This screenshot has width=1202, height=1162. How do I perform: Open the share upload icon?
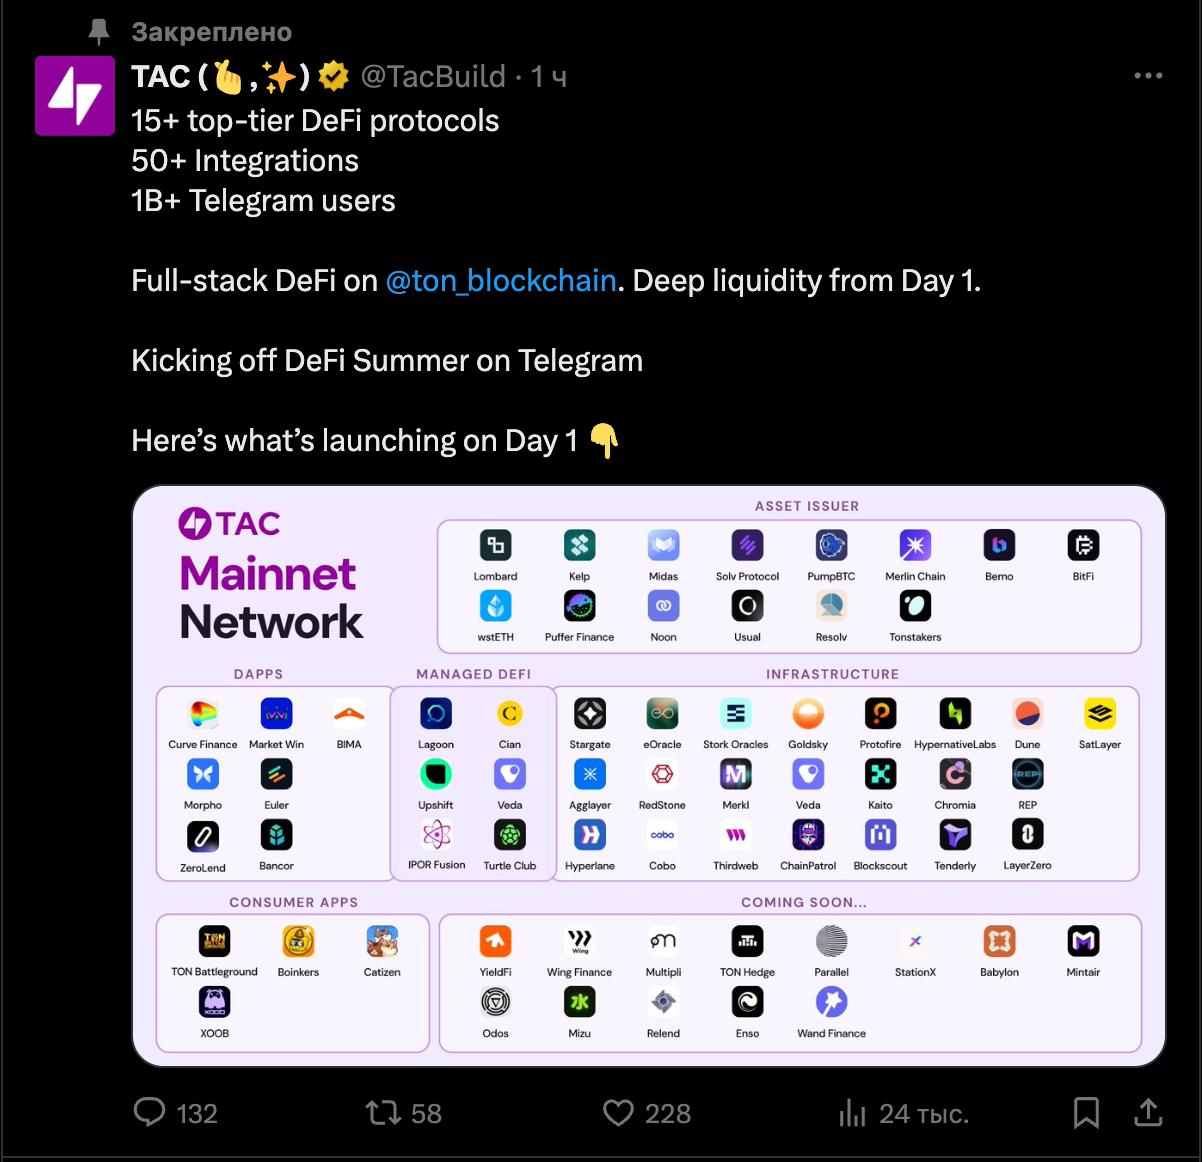point(1148,1112)
